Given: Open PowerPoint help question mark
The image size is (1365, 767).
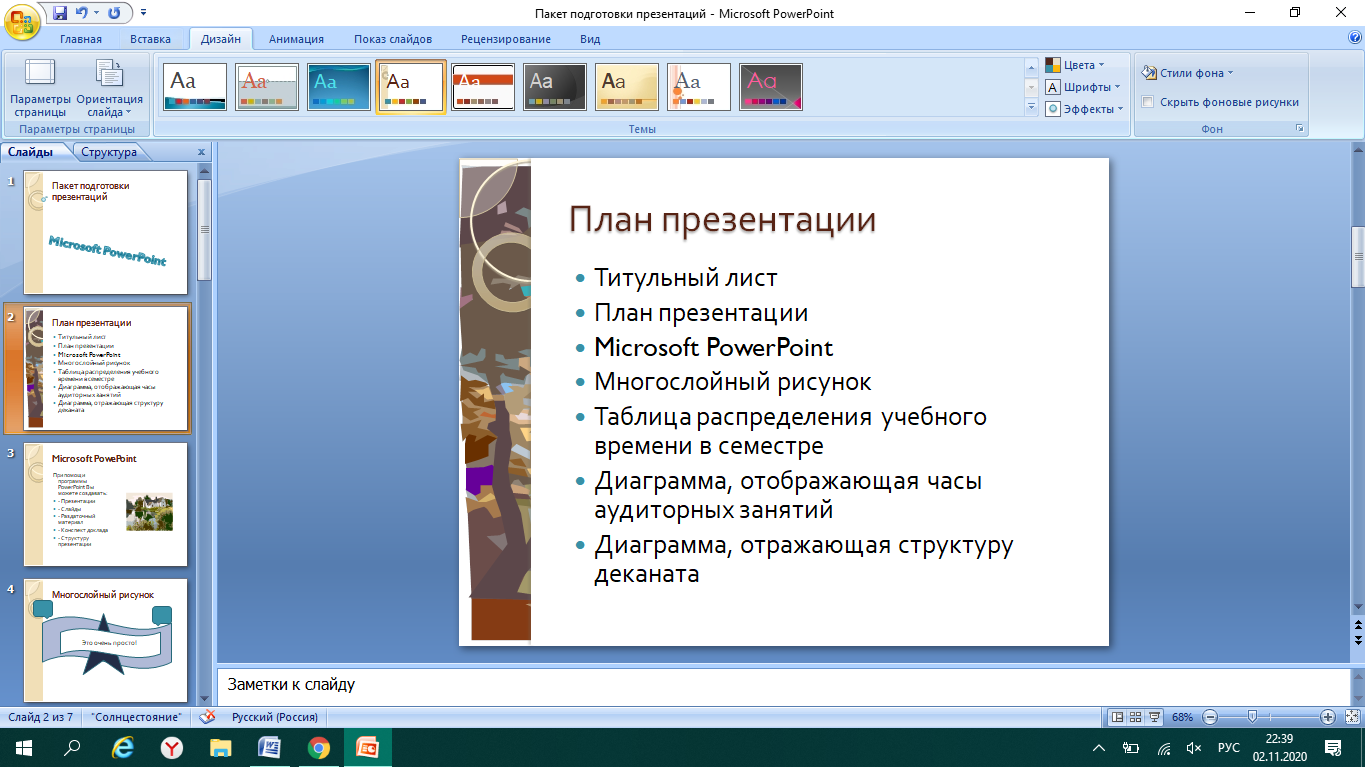Looking at the screenshot, I should click(x=1355, y=38).
